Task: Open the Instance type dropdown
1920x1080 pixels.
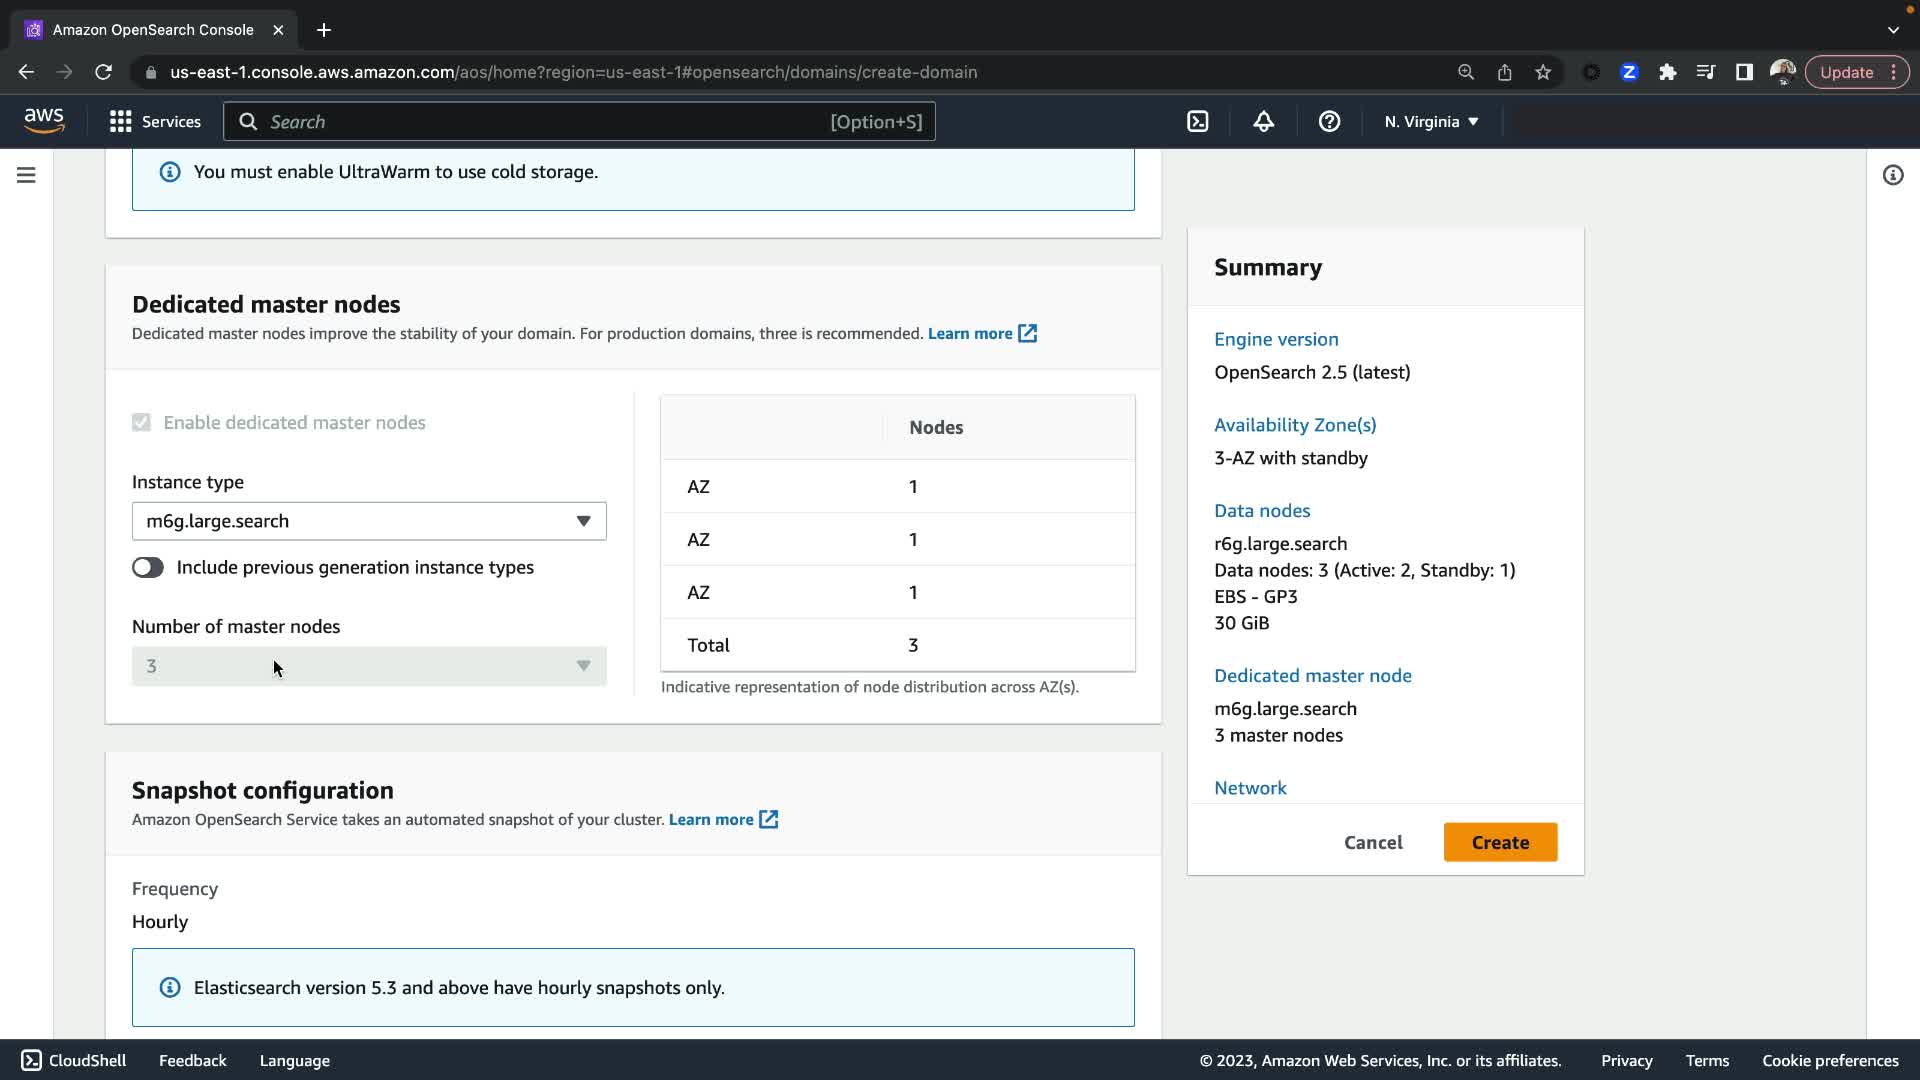Action: point(369,521)
